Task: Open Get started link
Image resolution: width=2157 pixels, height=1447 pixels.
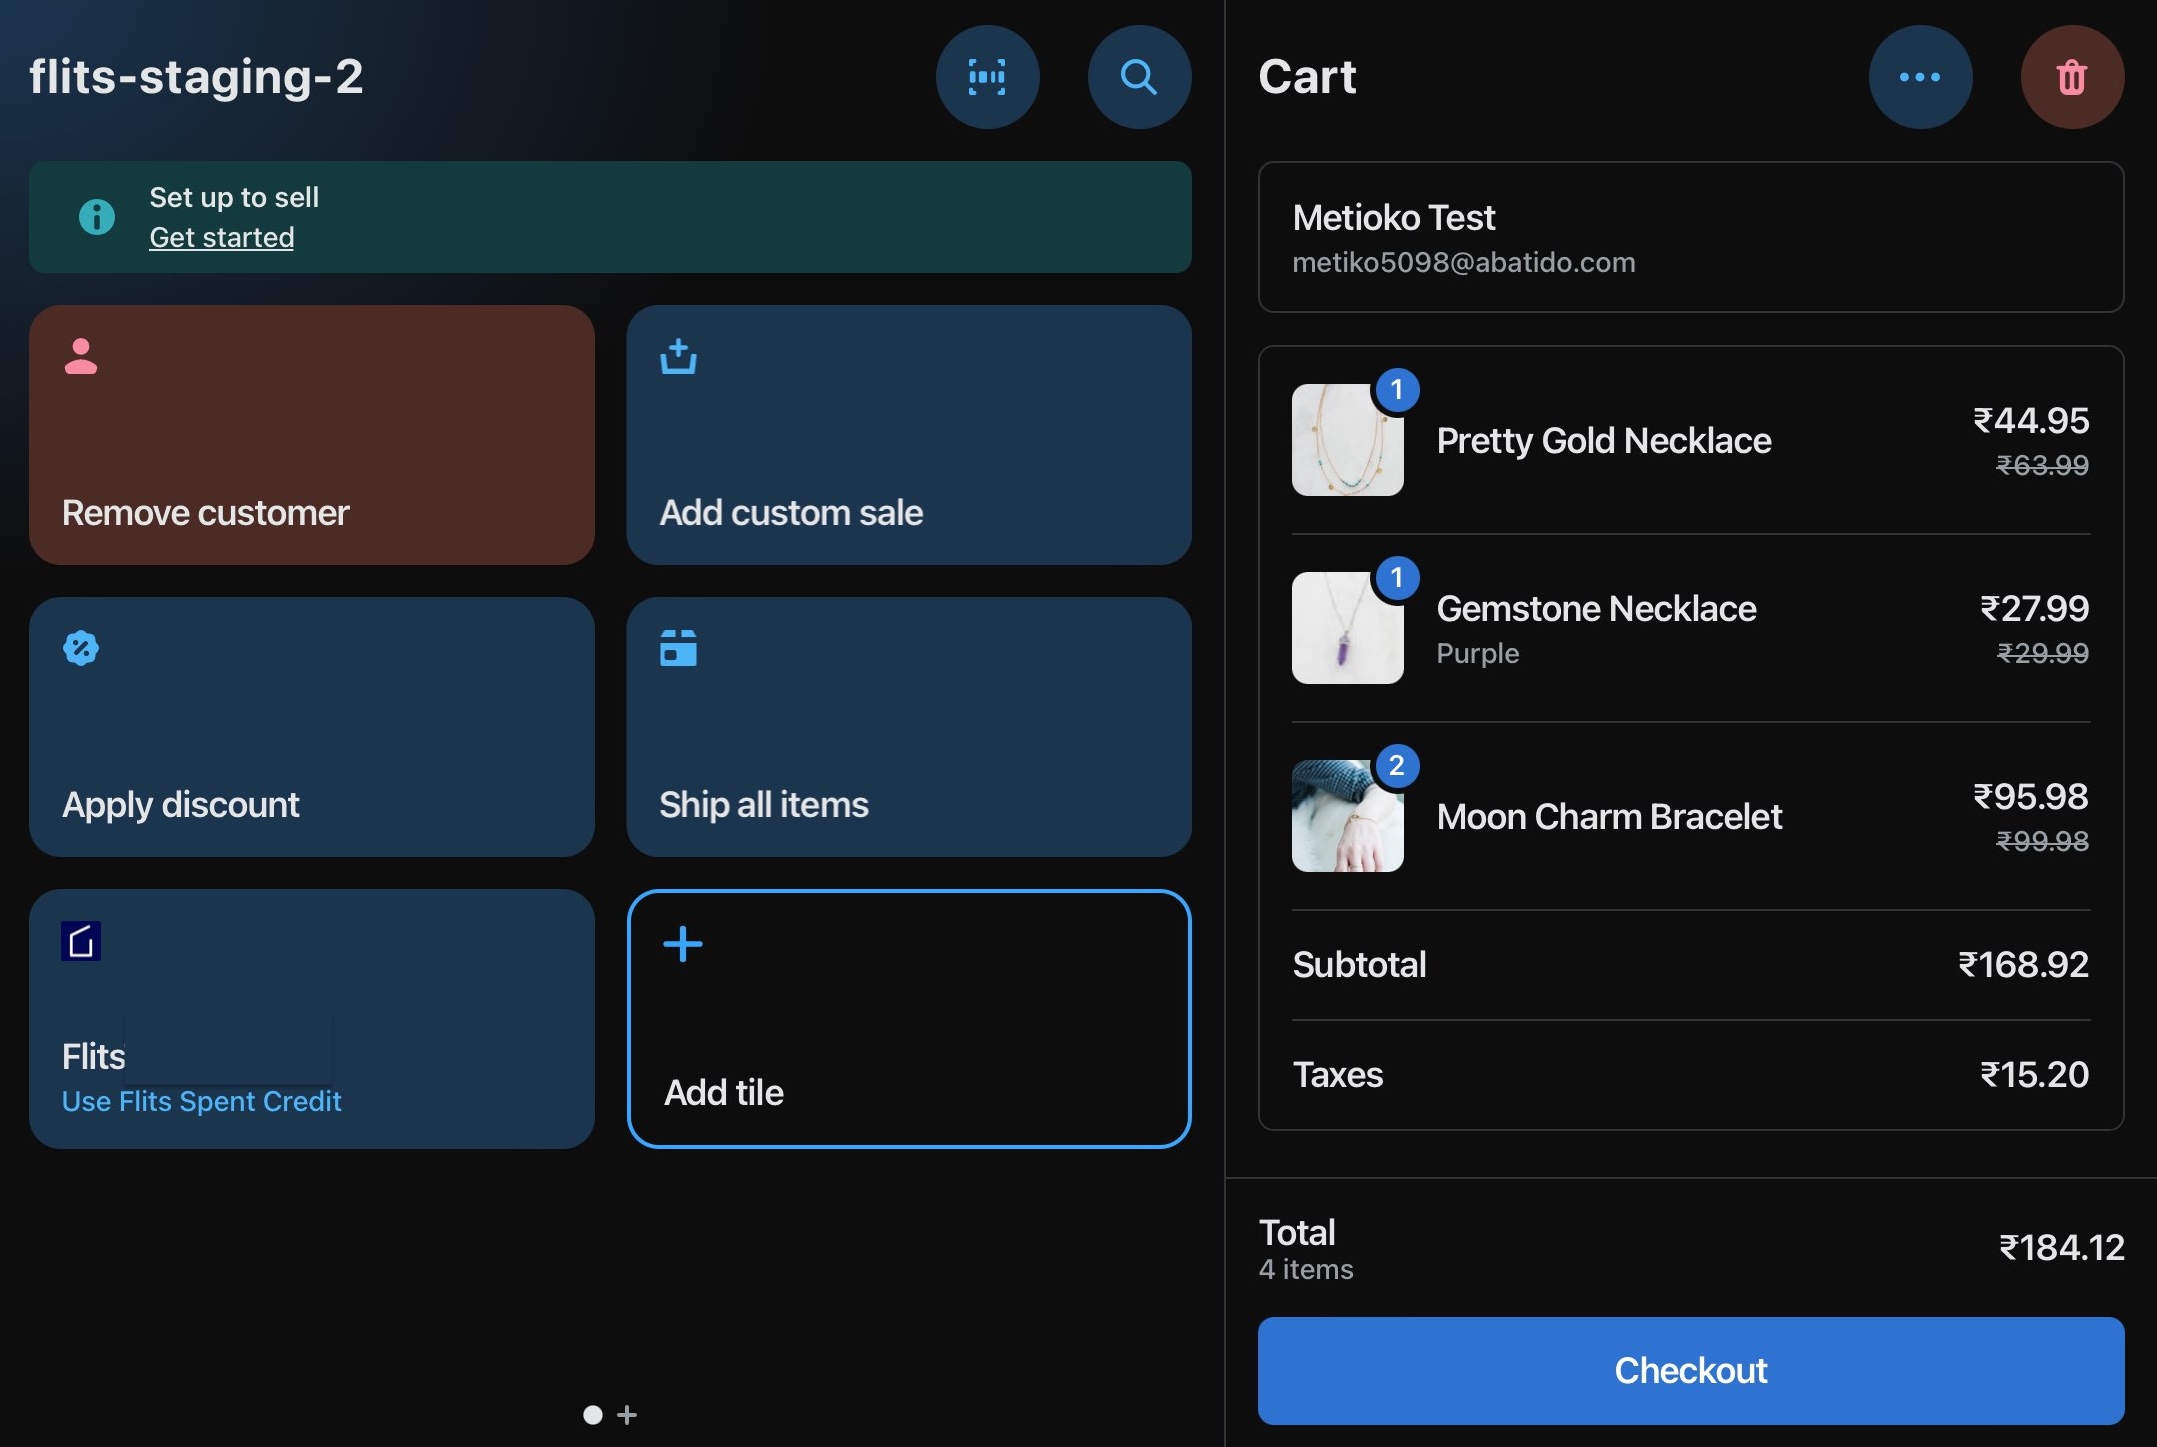Action: [221, 238]
